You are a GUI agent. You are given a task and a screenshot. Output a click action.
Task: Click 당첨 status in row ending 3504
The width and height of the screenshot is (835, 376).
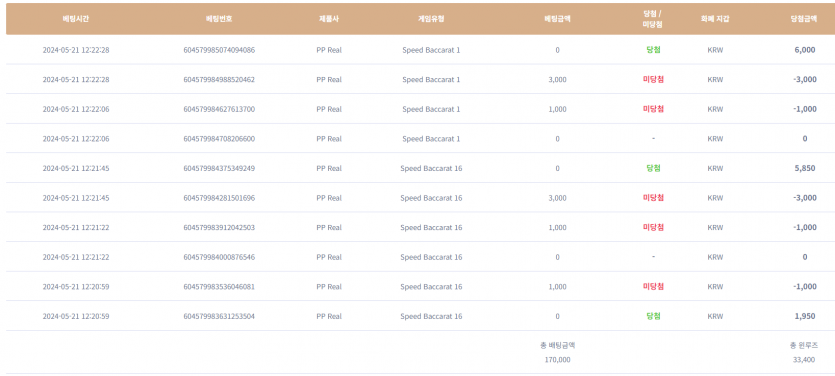[x=653, y=316]
